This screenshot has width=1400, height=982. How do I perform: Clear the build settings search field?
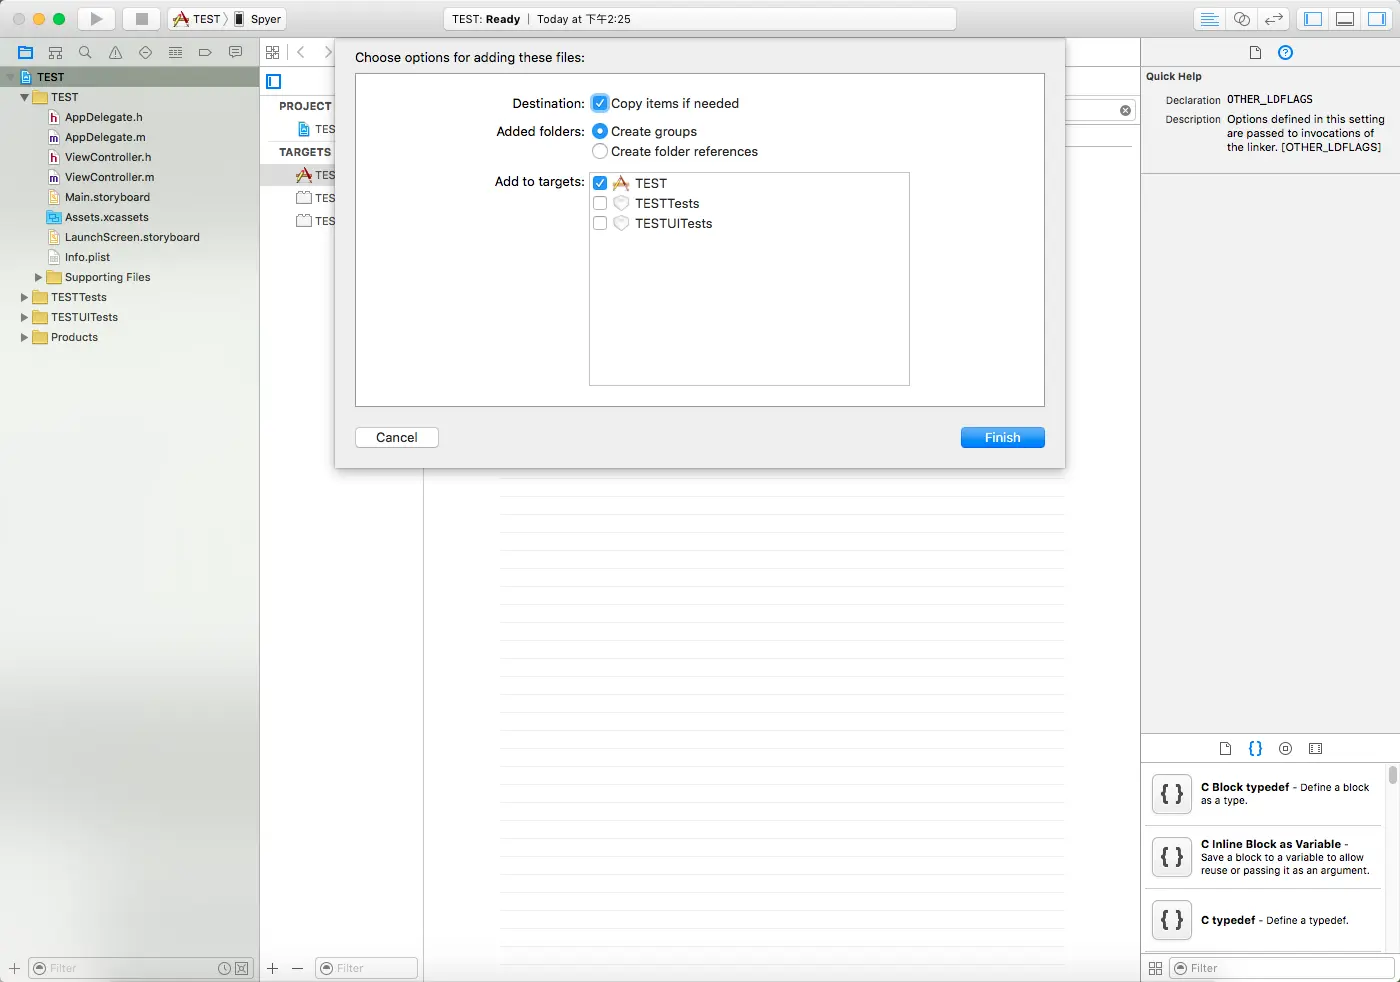[1125, 110]
